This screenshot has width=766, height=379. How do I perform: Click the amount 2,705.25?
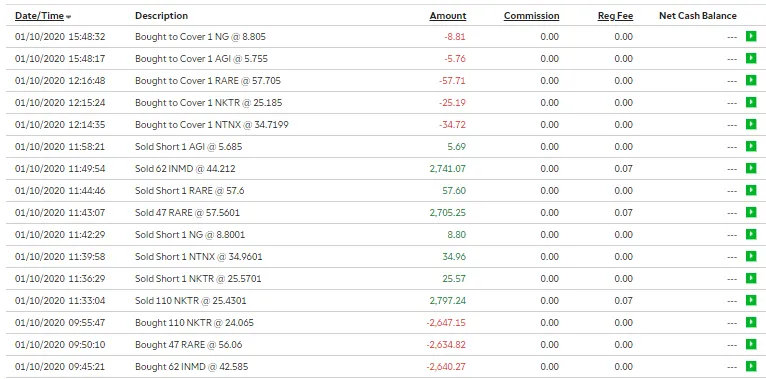pos(447,212)
